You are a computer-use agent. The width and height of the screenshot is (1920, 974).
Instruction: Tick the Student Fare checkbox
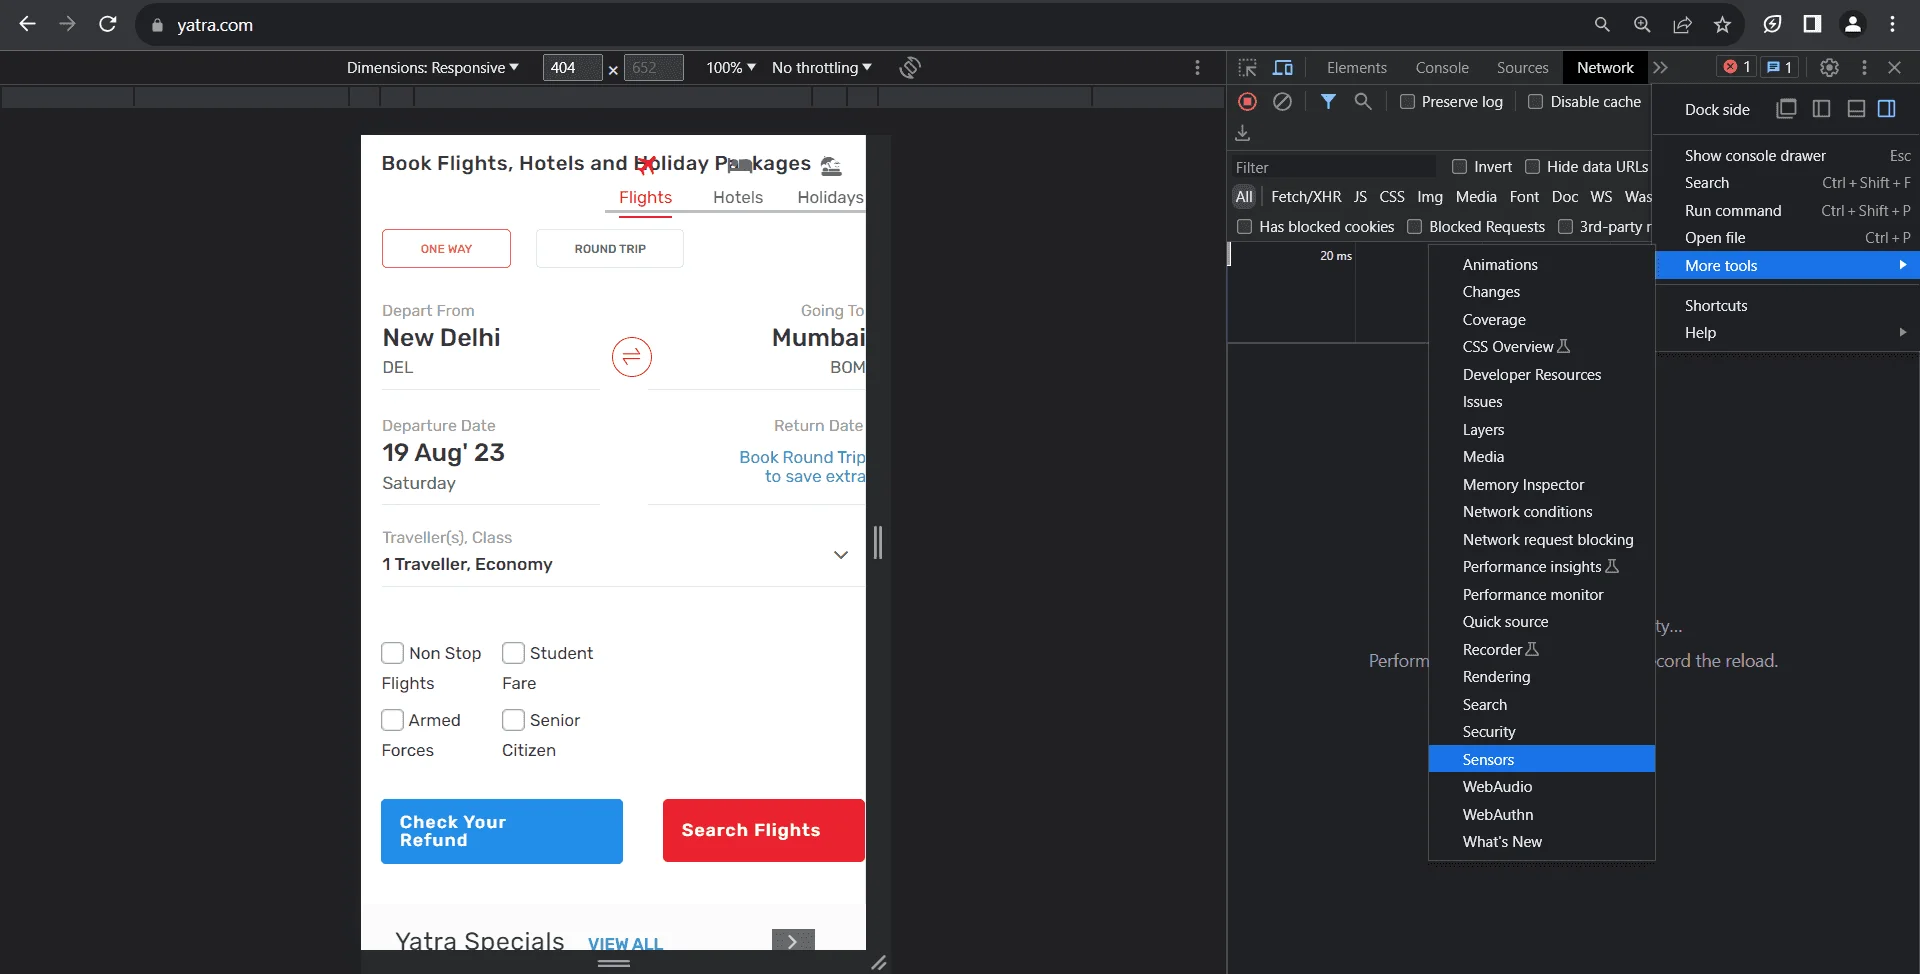pos(513,653)
